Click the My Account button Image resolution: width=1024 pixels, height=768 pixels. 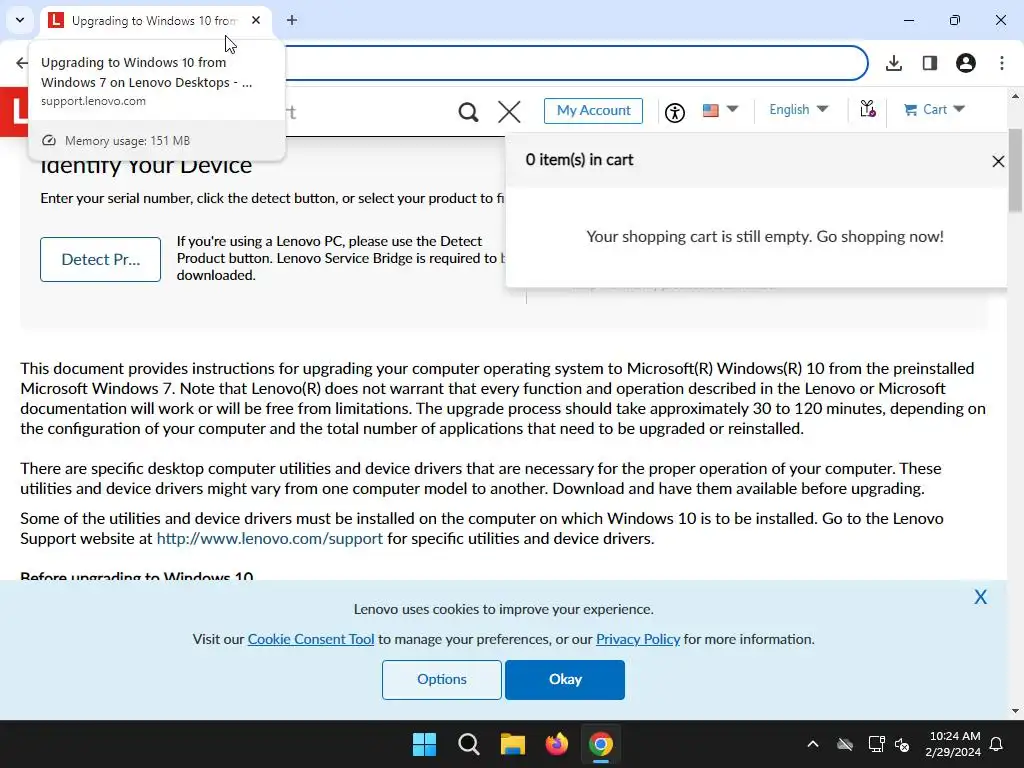593,110
